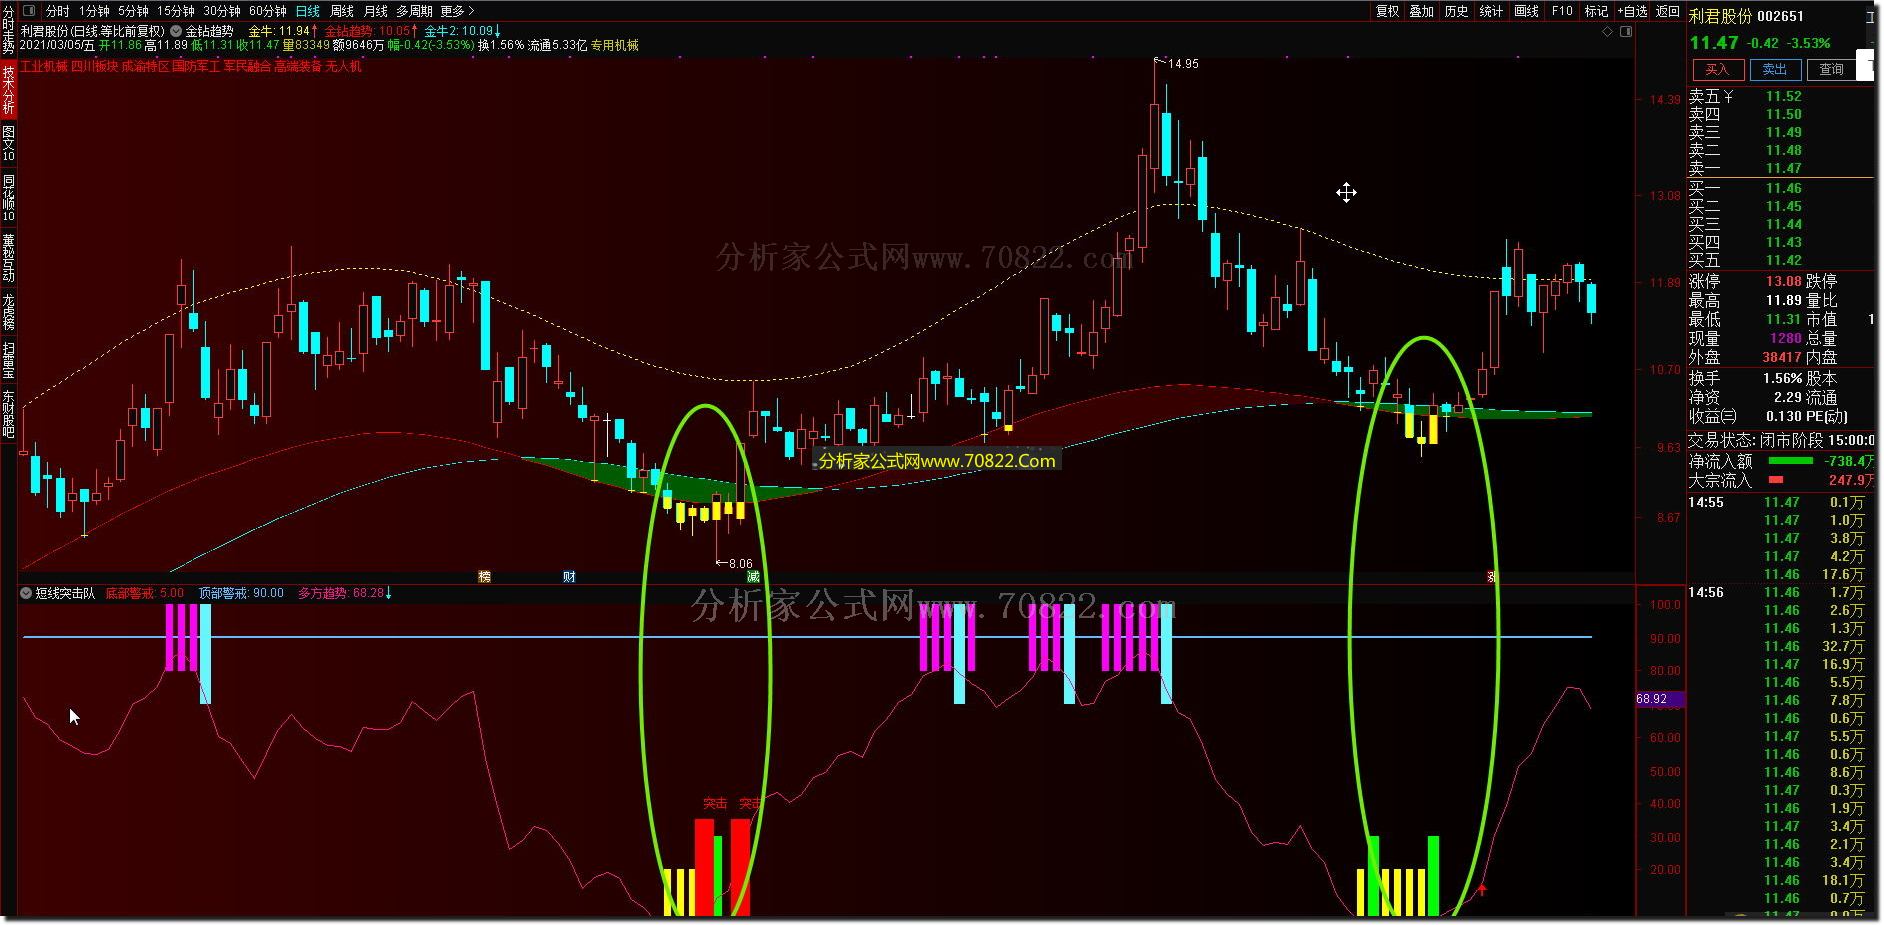Open the 扫雷宝 left sidebar tab
This screenshot has width=1884, height=925.
[x=9, y=361]
